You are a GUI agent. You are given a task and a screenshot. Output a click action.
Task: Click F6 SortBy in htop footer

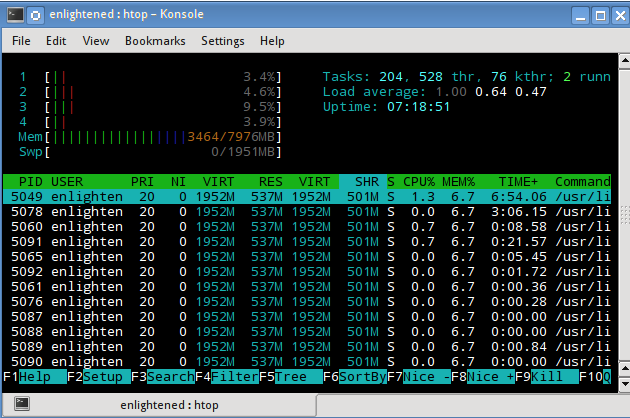[355, 377]
